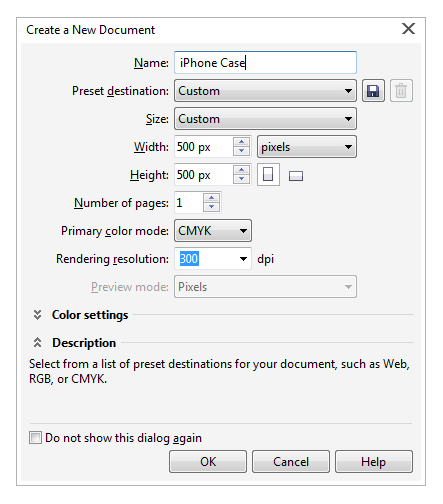Viewport: 443px width, 504px height.
Task: Decrease the height using down spinner arrow
Action: click(241, 179)
